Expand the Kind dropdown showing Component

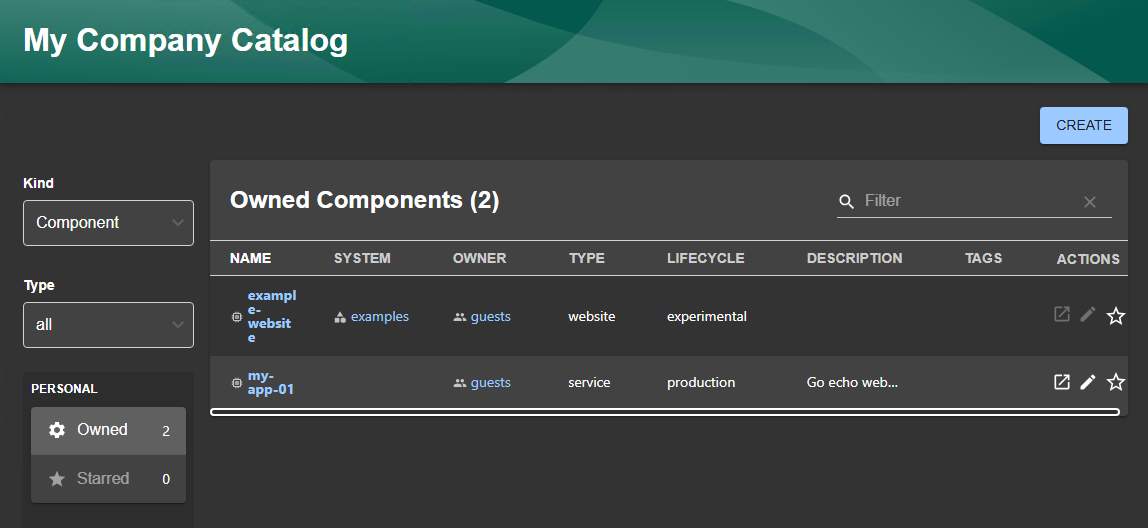click(x=108, y=223)
